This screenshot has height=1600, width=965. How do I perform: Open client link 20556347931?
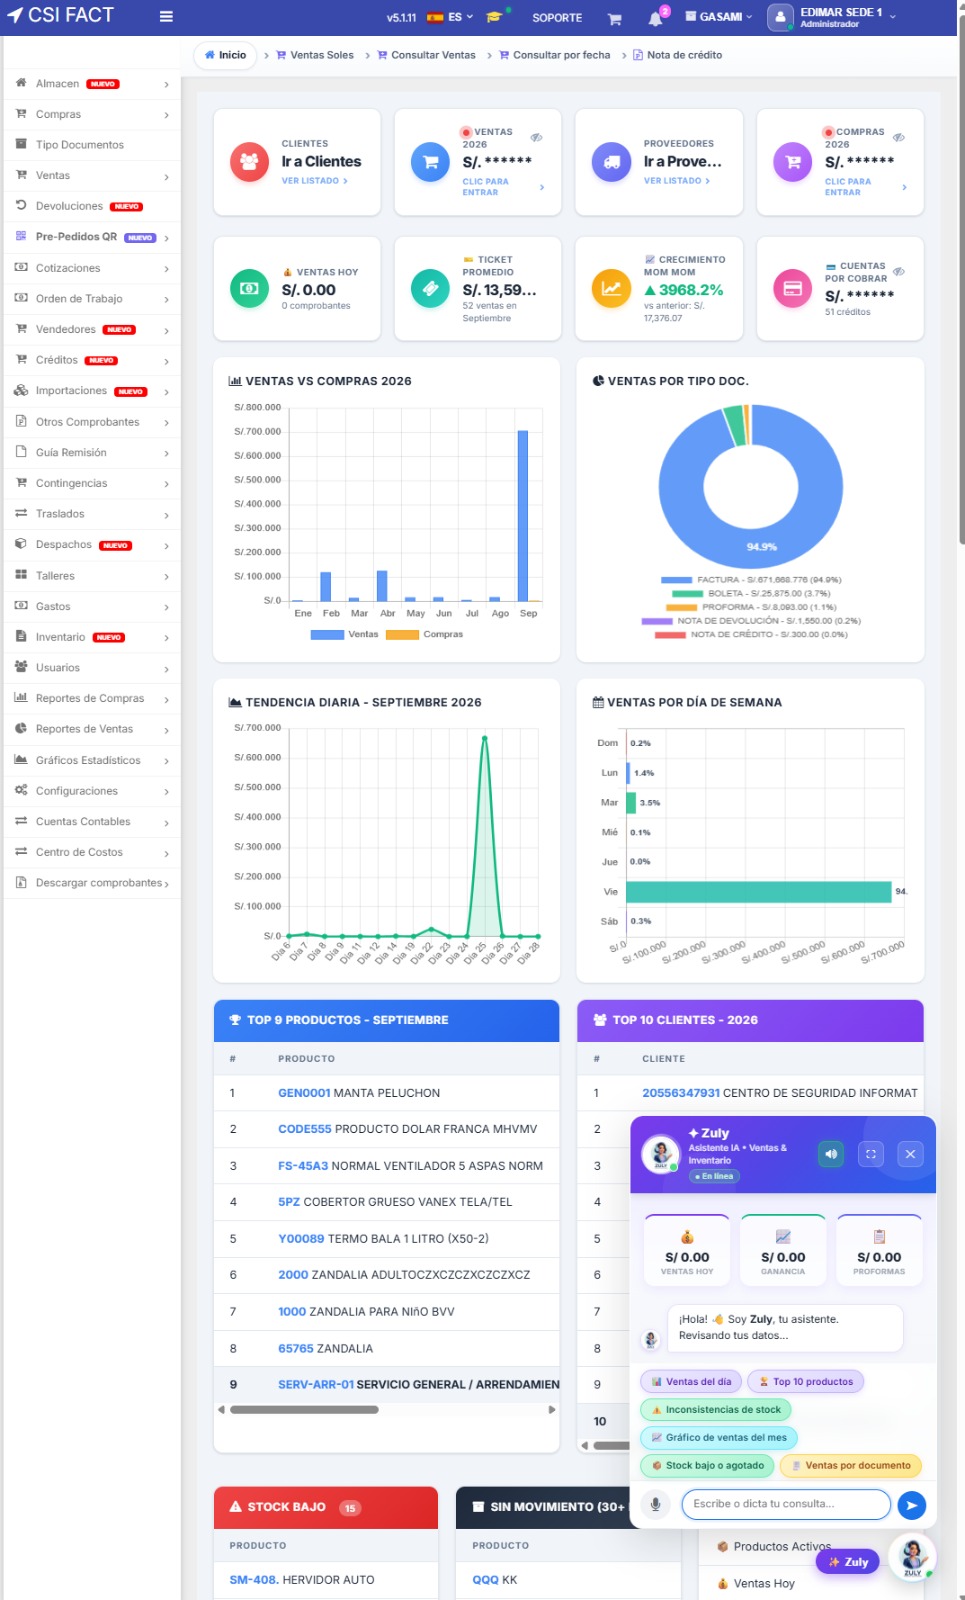tap(681, 1093)
